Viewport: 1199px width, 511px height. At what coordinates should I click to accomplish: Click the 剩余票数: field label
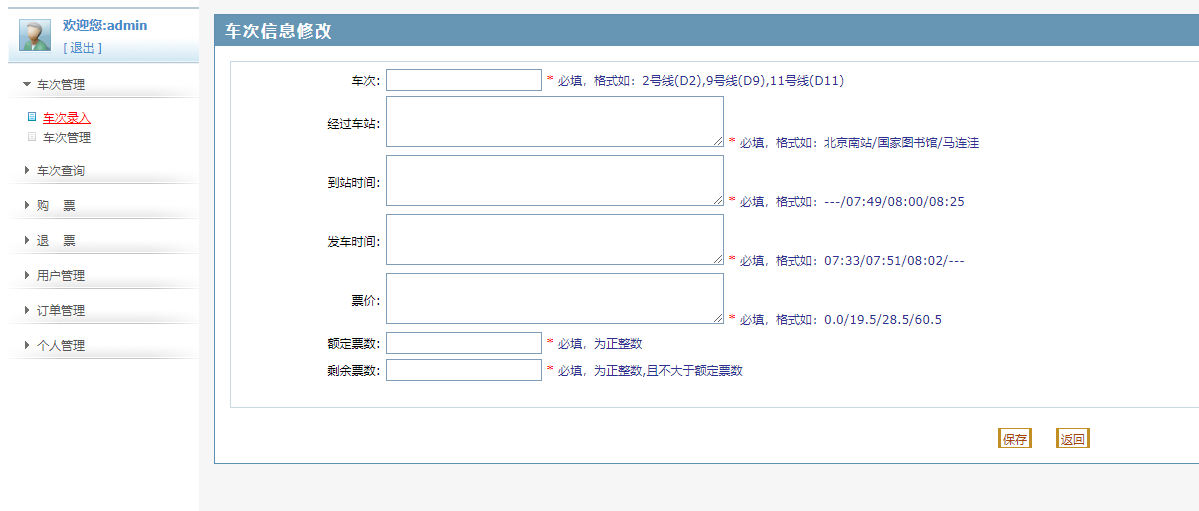point(354,371)
